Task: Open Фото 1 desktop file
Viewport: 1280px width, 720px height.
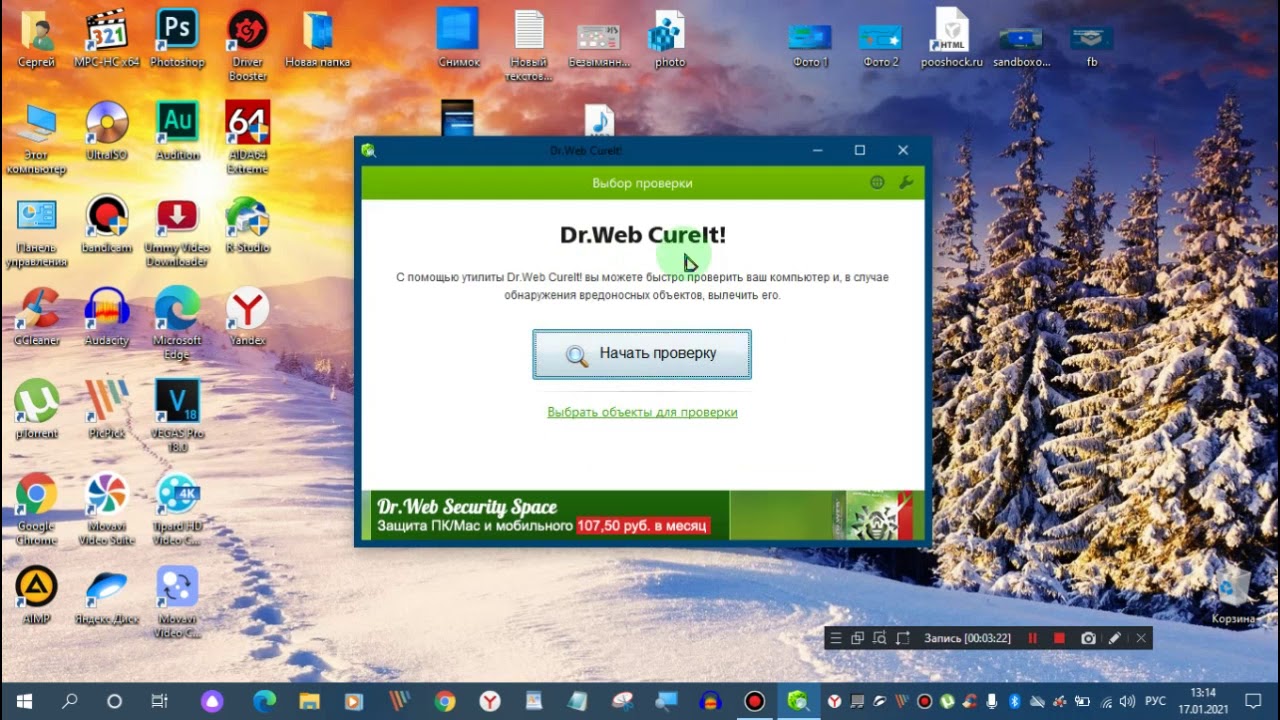Action: (810, 45)
